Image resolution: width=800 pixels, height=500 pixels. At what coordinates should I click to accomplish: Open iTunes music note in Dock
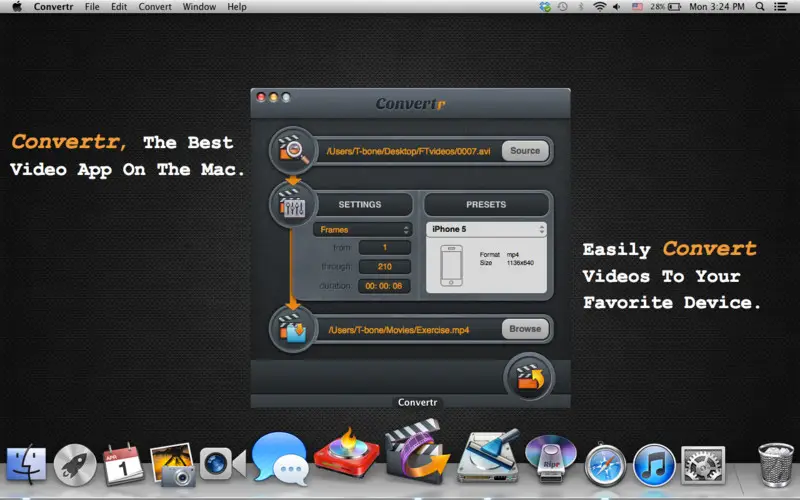pos(654,465)
